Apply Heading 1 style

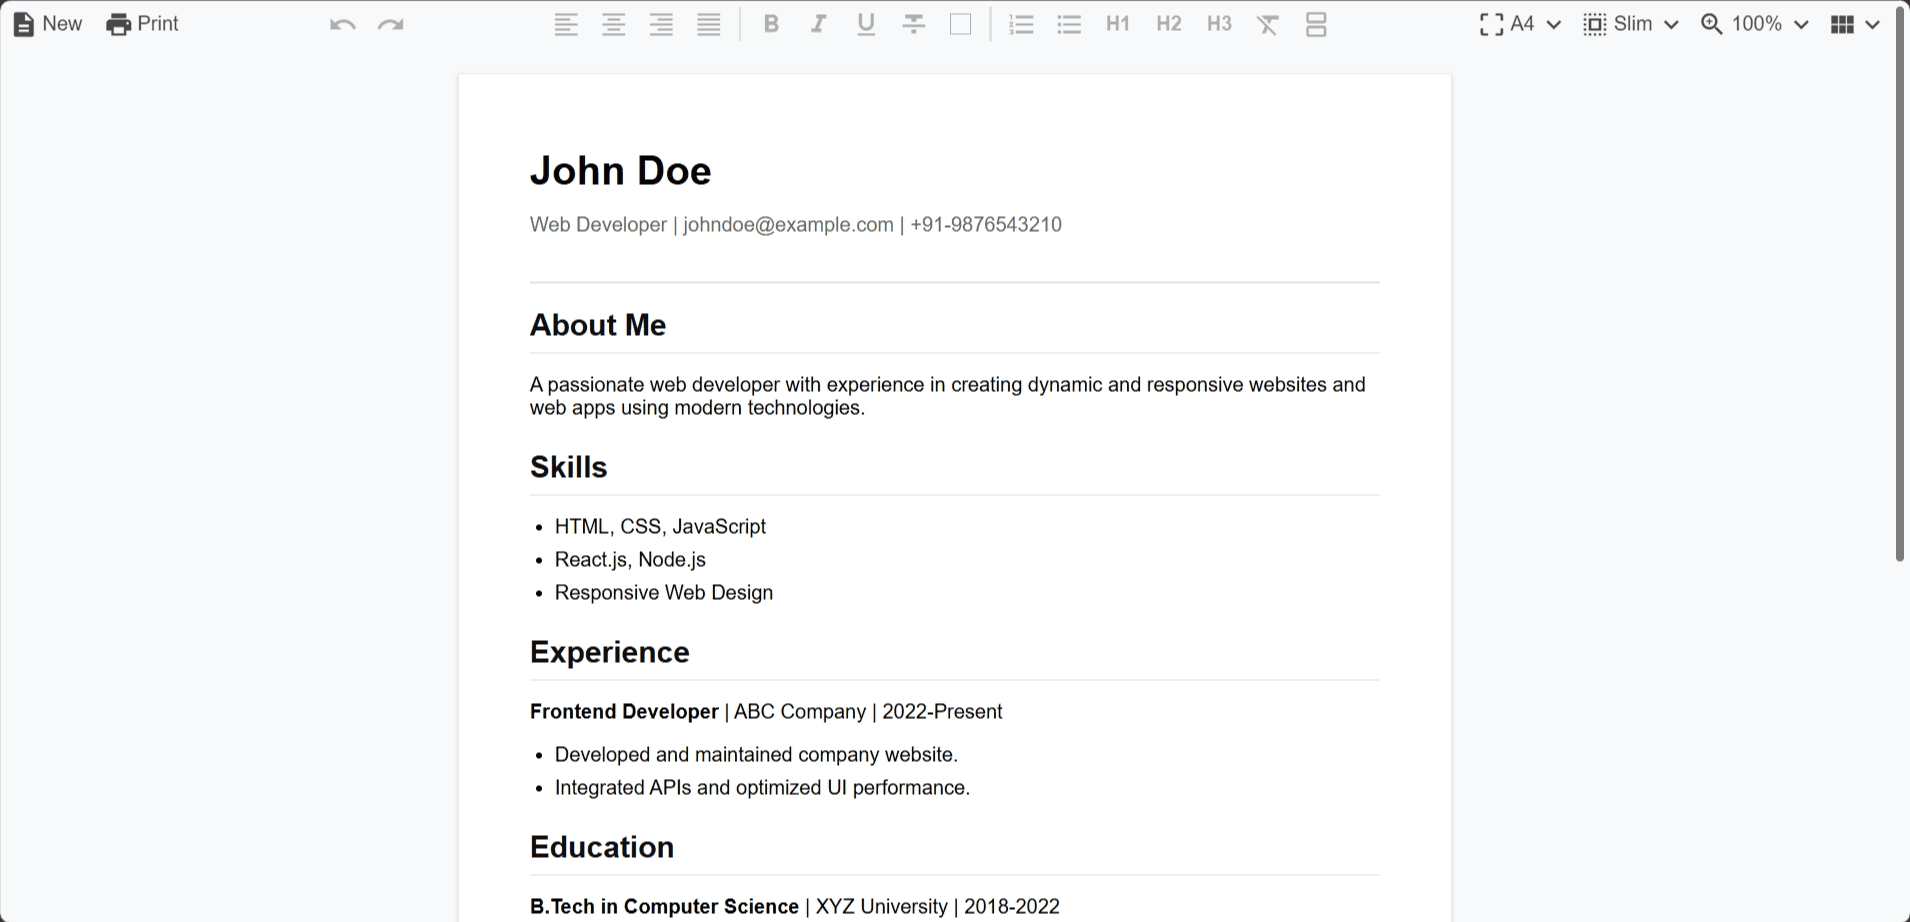1117,23
